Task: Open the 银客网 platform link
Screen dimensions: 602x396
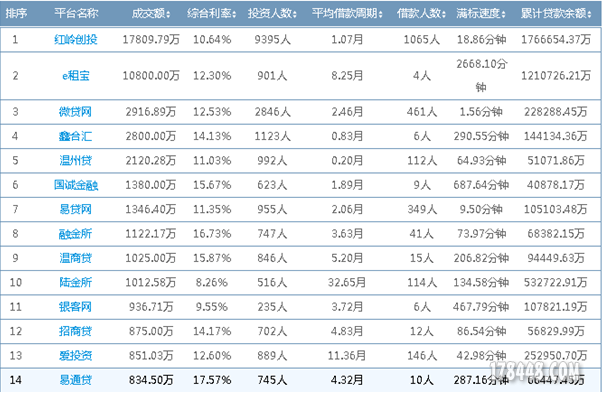Action: [75, 307]
